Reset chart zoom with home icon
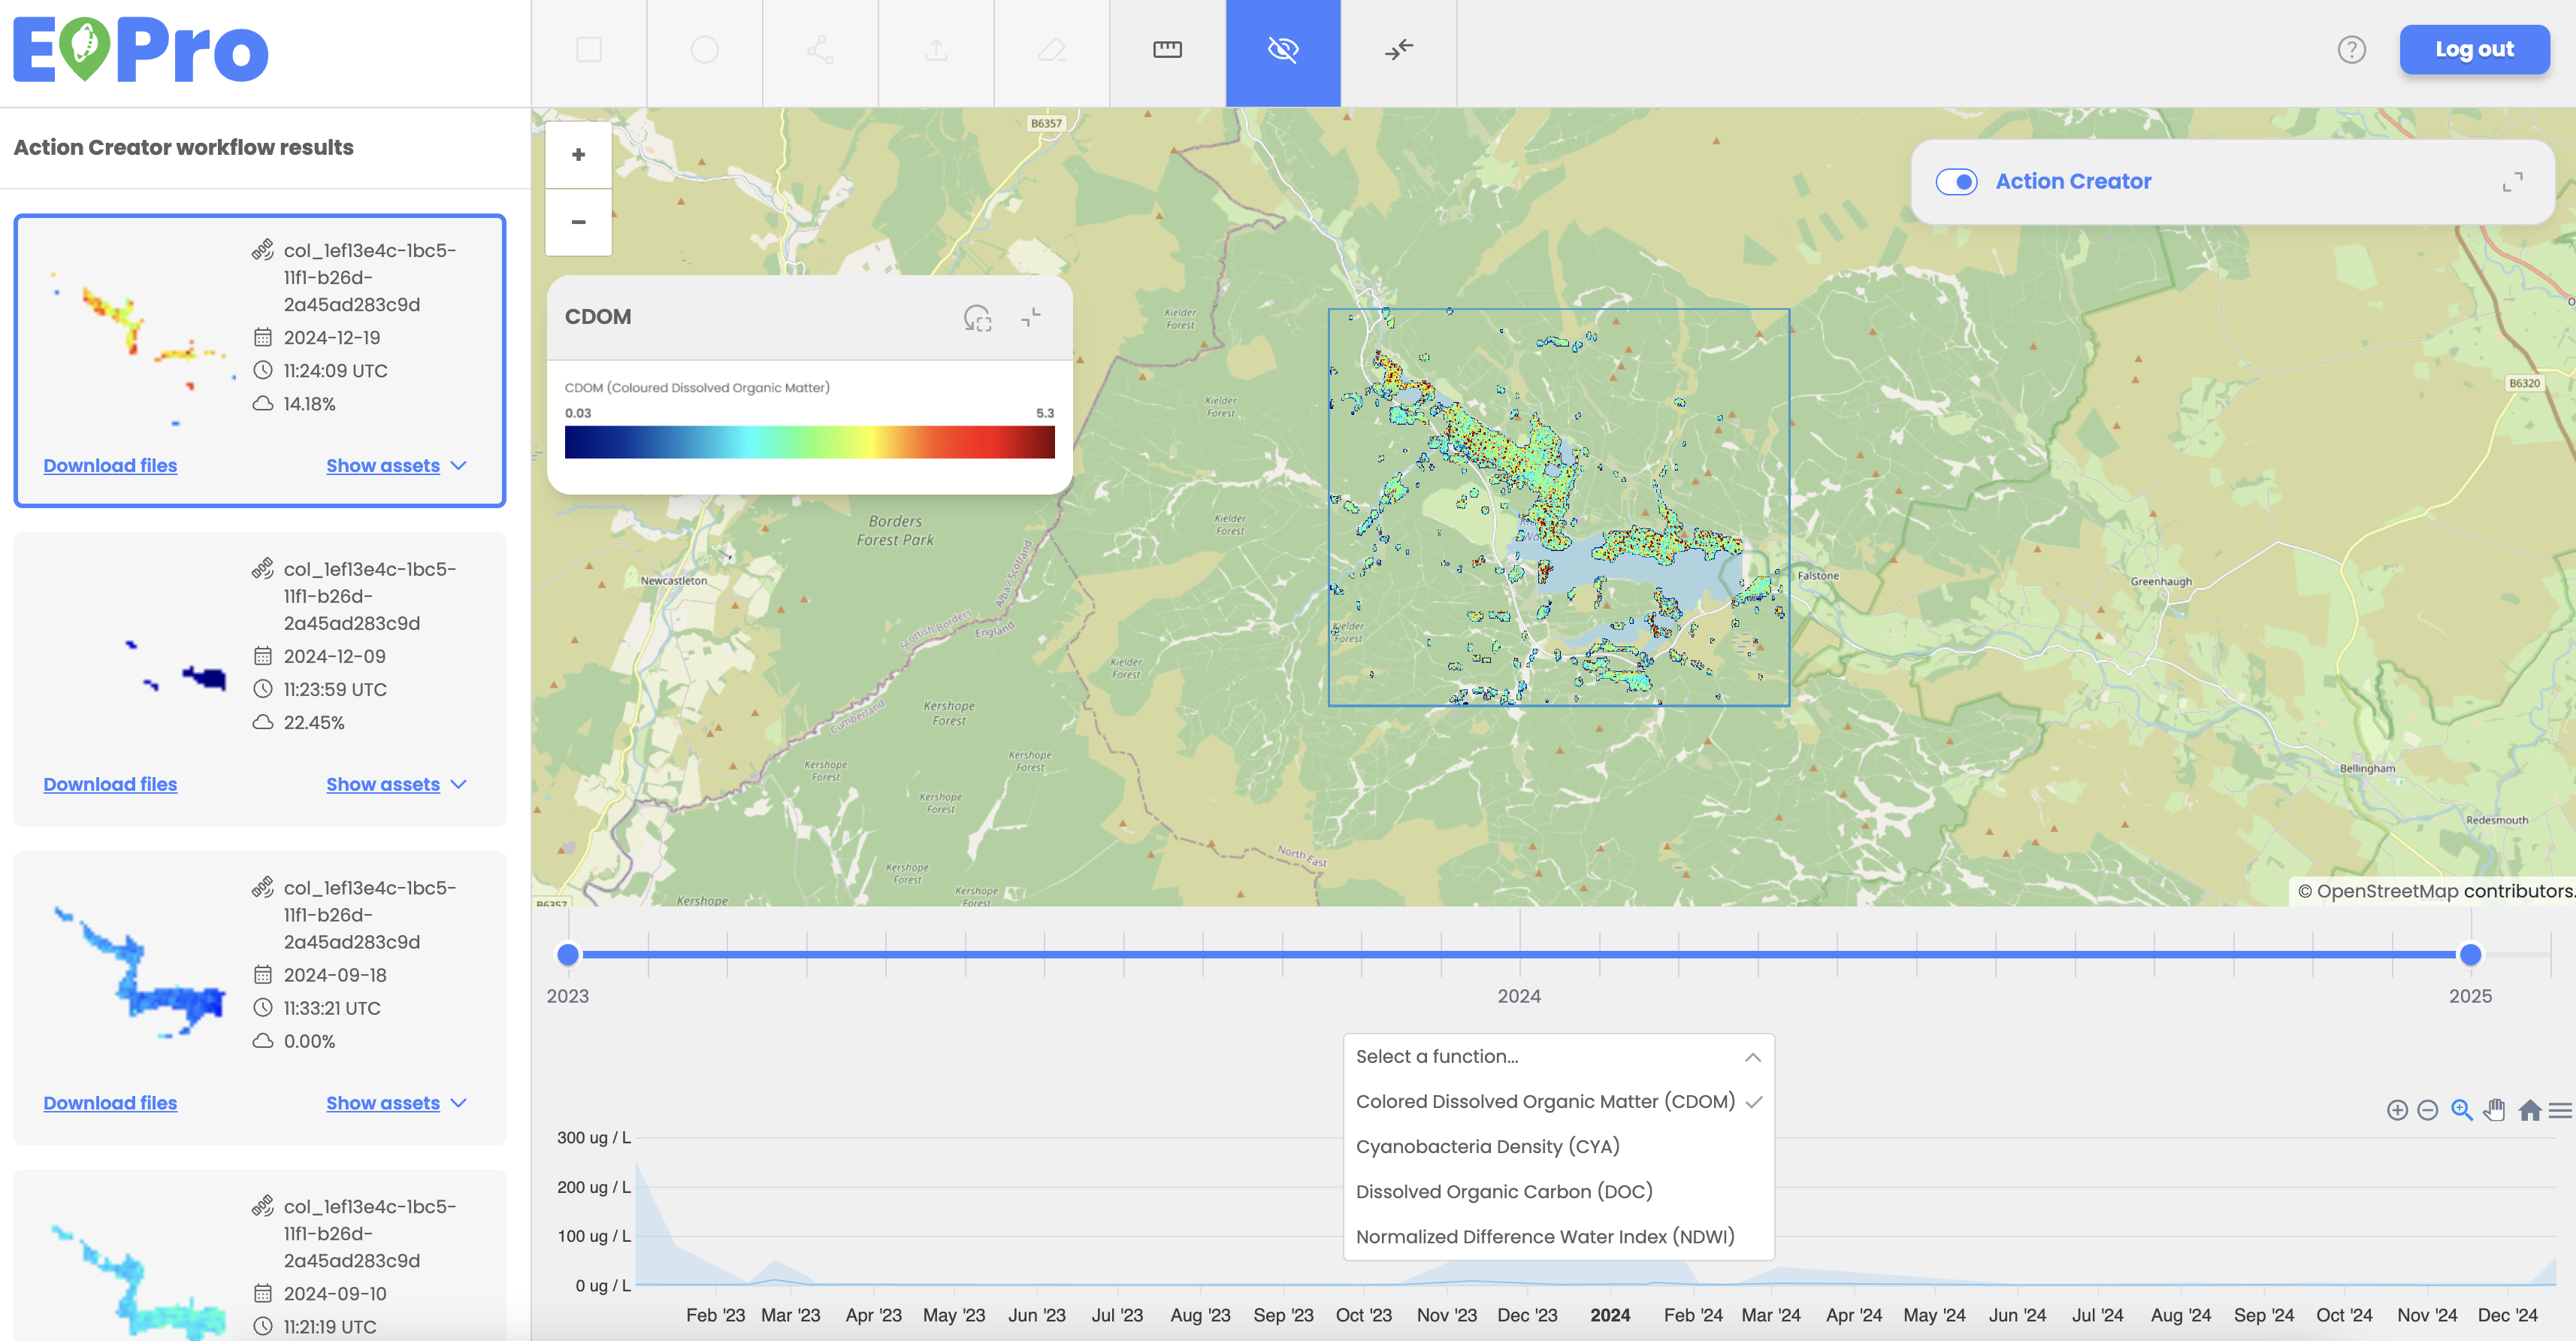This screenshot has width=2576, height=1341. coord(2530,1110)
